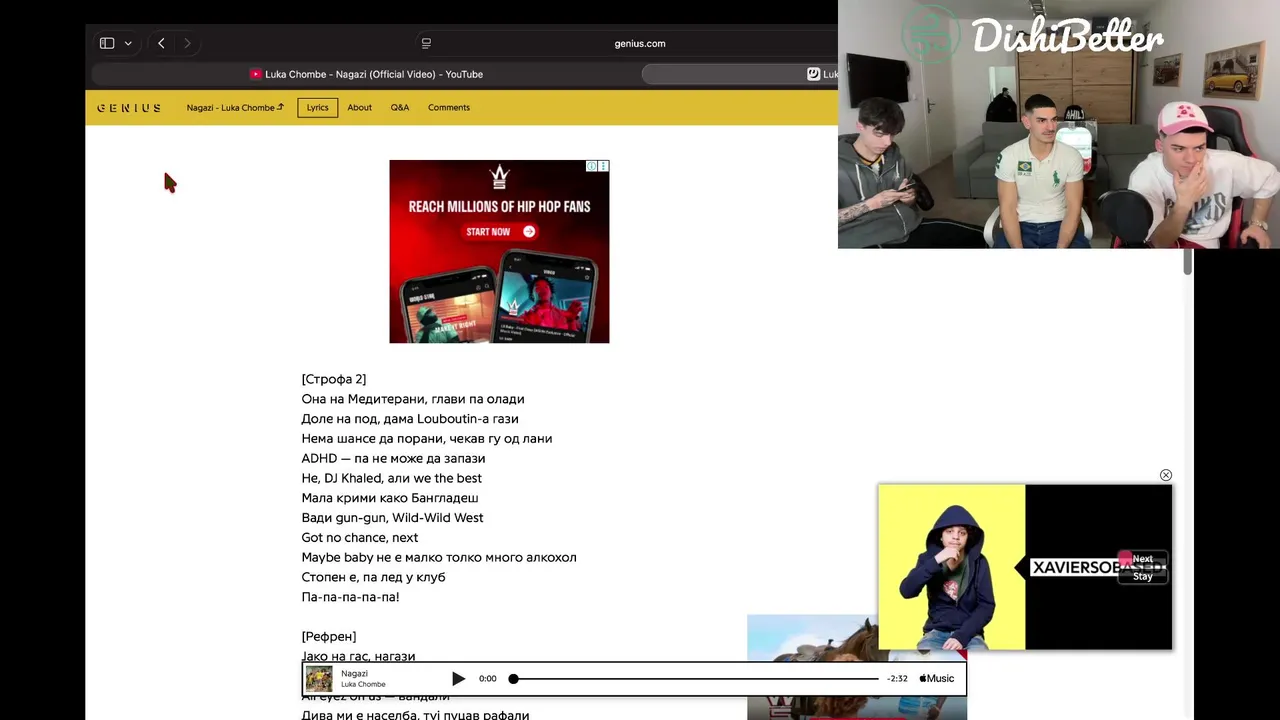Click the Stay button on video overlay
The height and width of the screenshot is (720, 1280).
tap(1143, 576)
